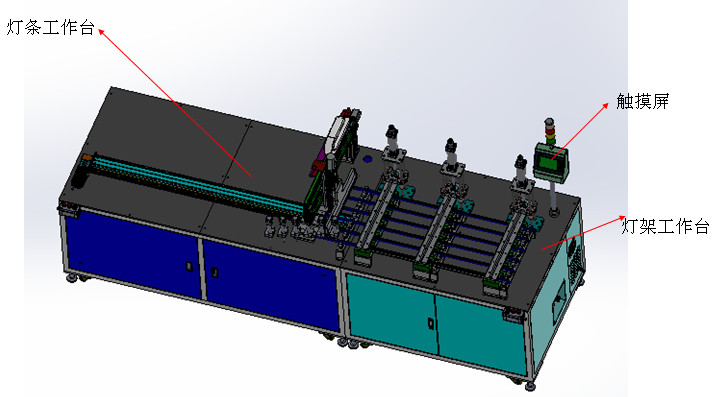Image resolution: width=713 pixels, height=397 pixels.
Task: Click the latch on first blue door
Action: click(x=190, y=266)
